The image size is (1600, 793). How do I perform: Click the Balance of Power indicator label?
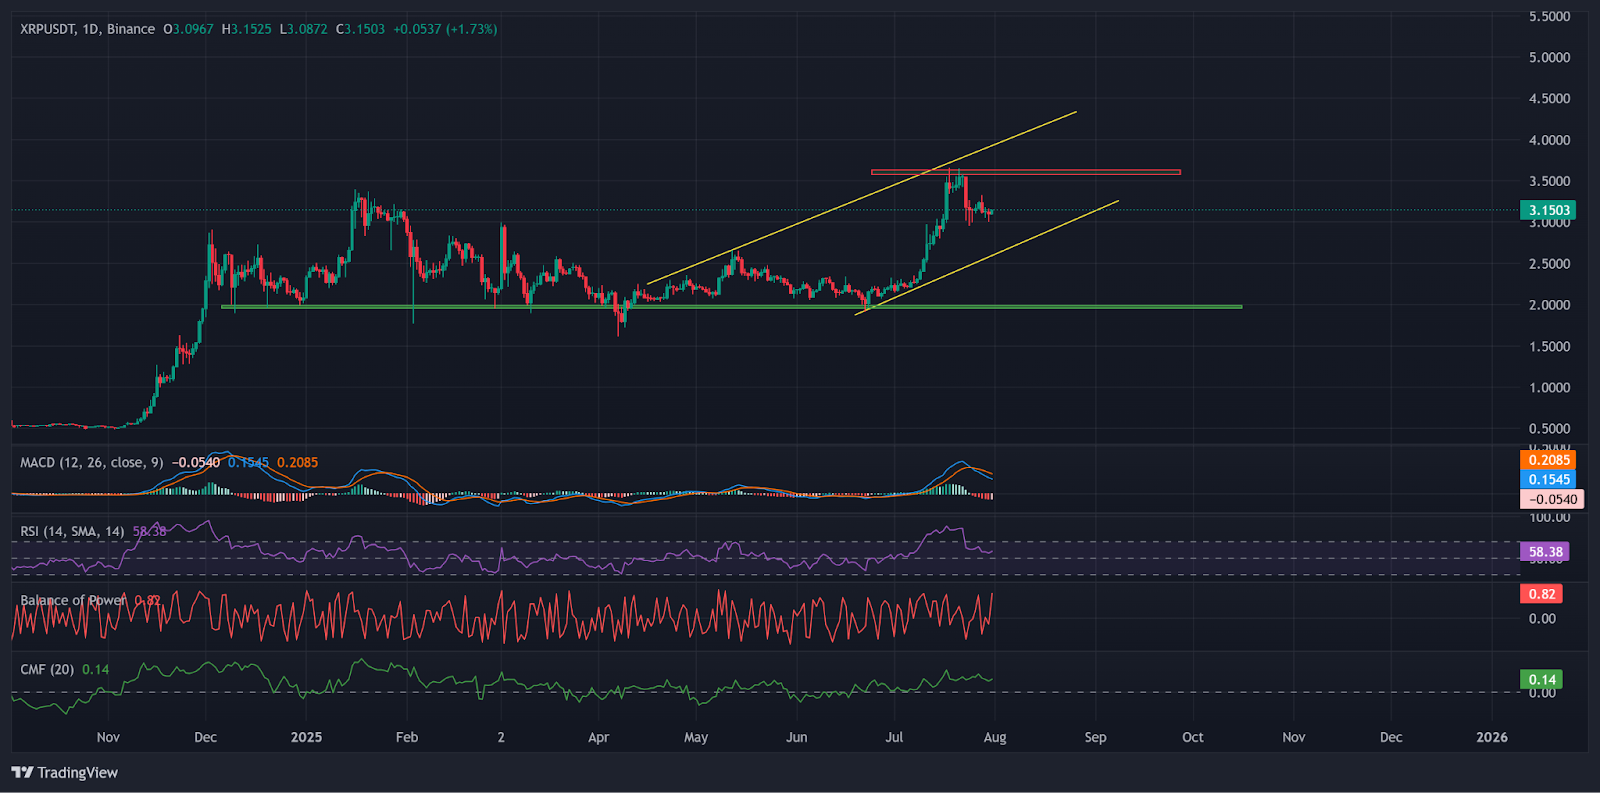tap(73, 600)
